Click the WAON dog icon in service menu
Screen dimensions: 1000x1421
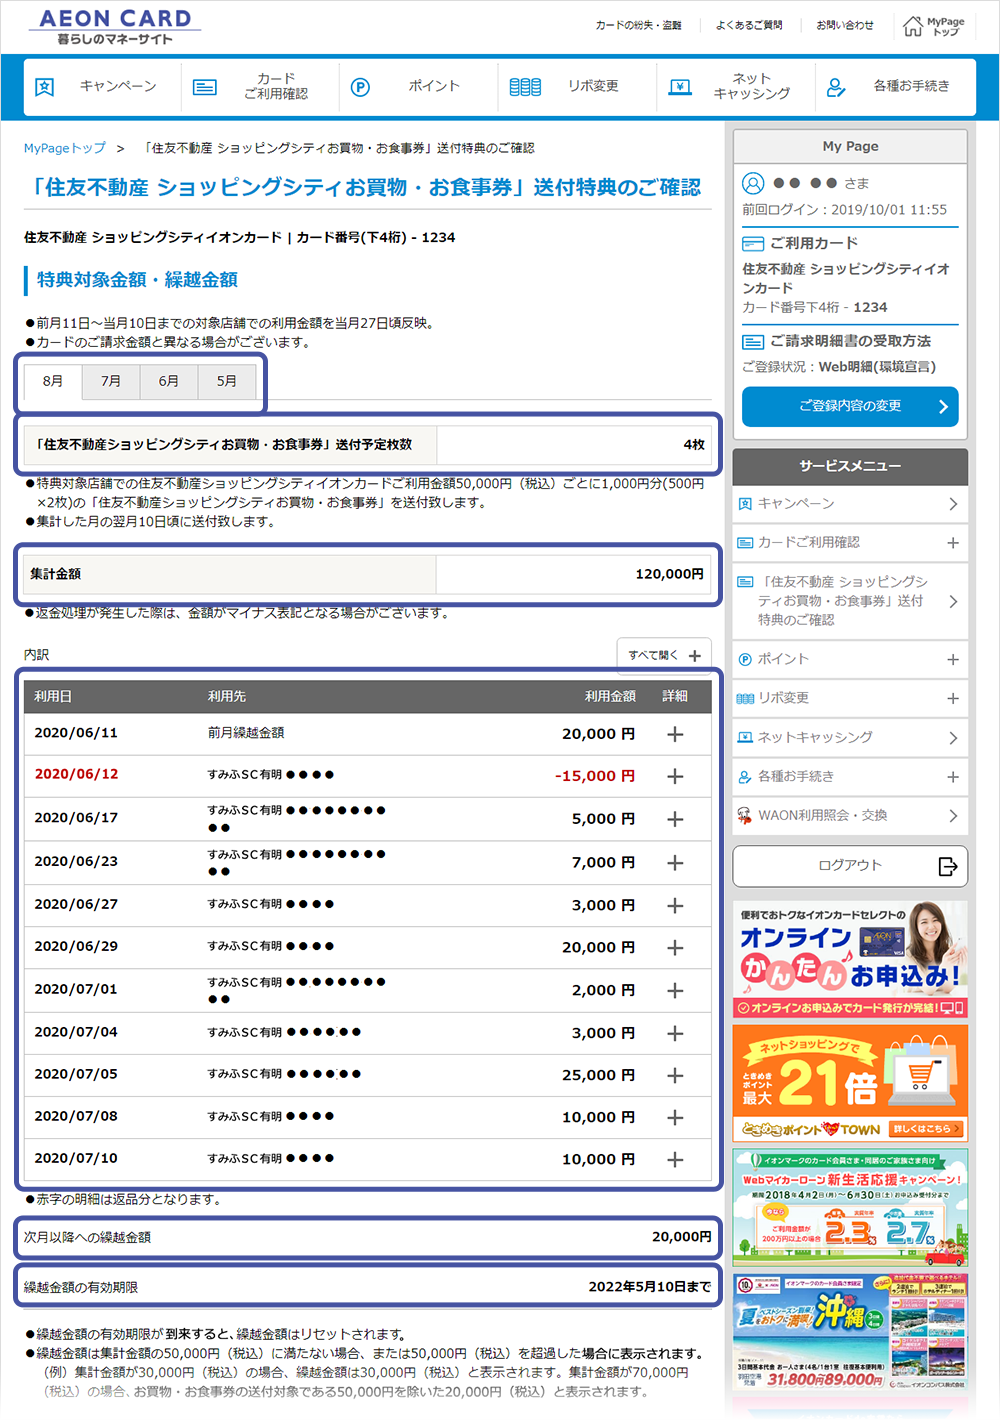(x=744, y=815)
